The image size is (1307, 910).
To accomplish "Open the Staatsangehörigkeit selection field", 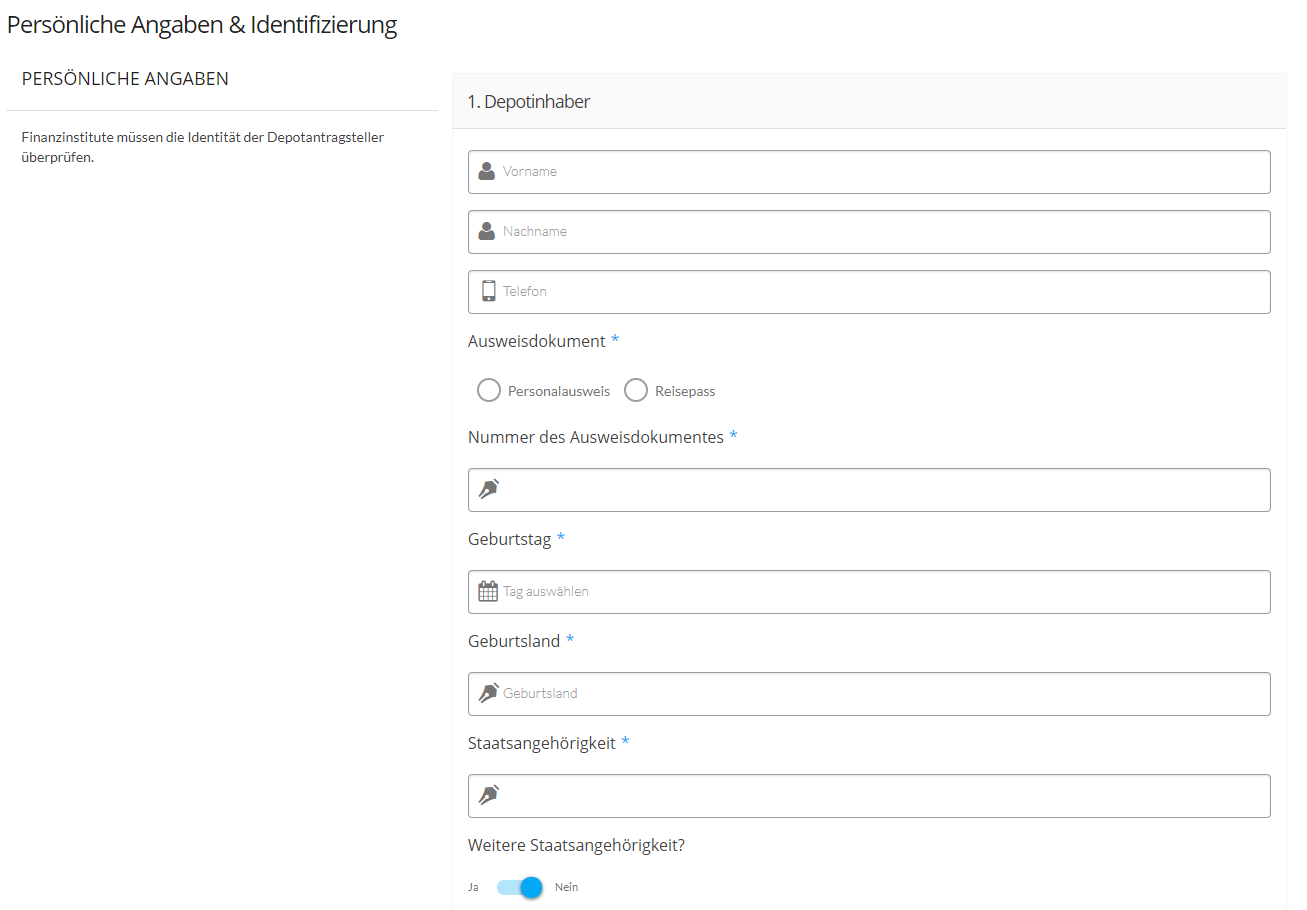I will [880, 796].
